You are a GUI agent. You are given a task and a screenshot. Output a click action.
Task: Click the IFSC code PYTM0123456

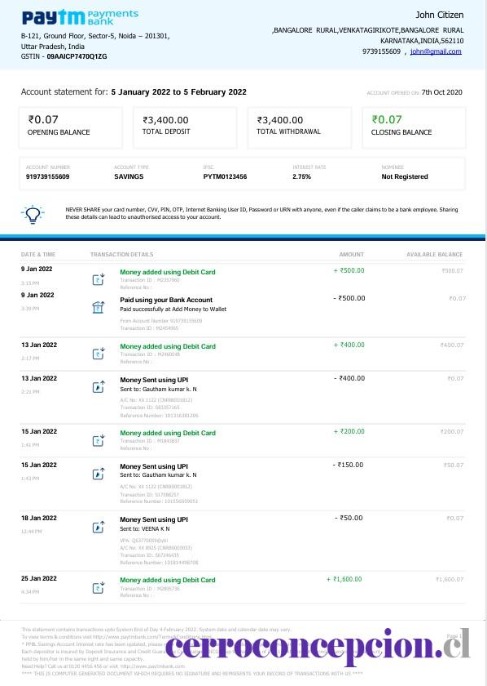[x=225, y=177]
